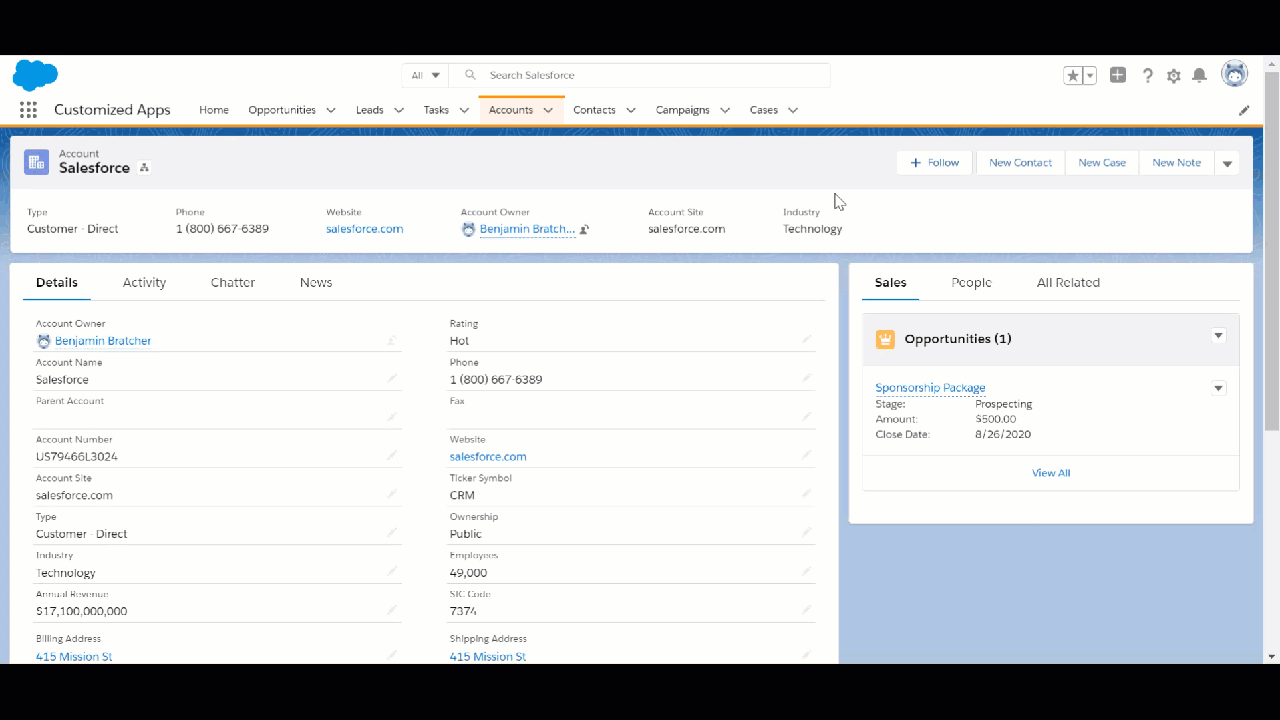This screenshot has height=720, width=1280.
Task: Edit the Fax field via pencil icon
Action: 806,417
